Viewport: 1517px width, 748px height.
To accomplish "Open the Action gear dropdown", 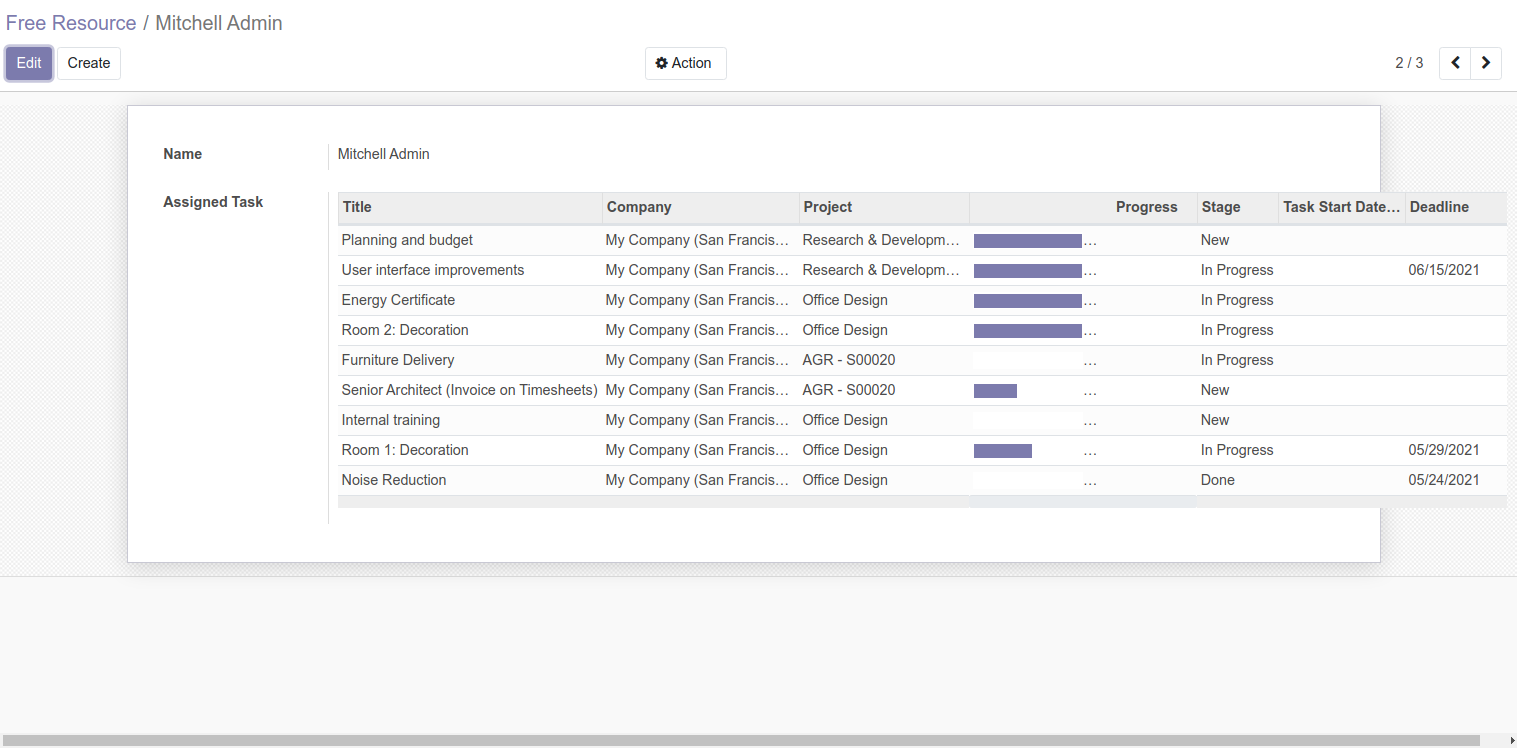I will [x=685, y=63].
